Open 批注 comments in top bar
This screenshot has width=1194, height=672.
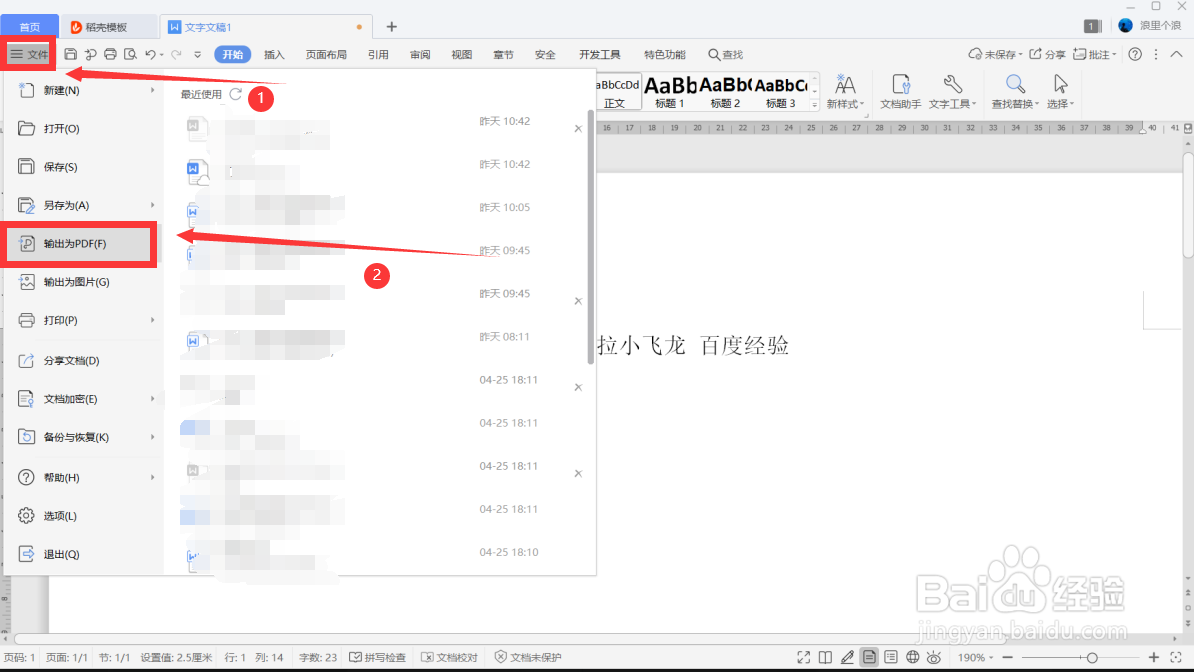point(1095,54)
